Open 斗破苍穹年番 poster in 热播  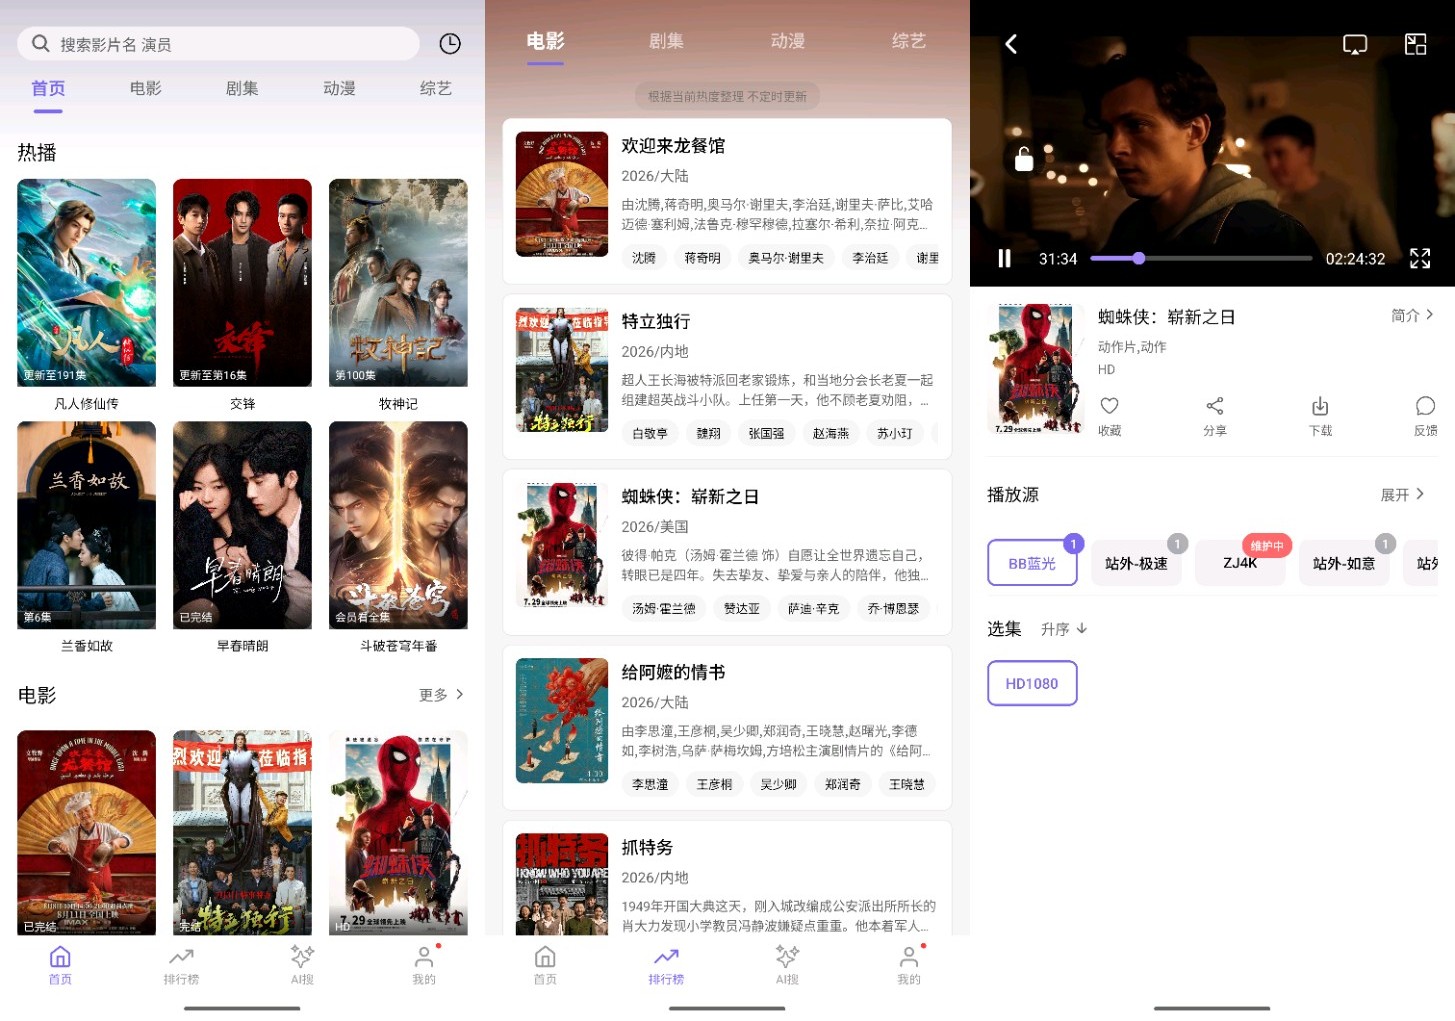tap(398, 525)
